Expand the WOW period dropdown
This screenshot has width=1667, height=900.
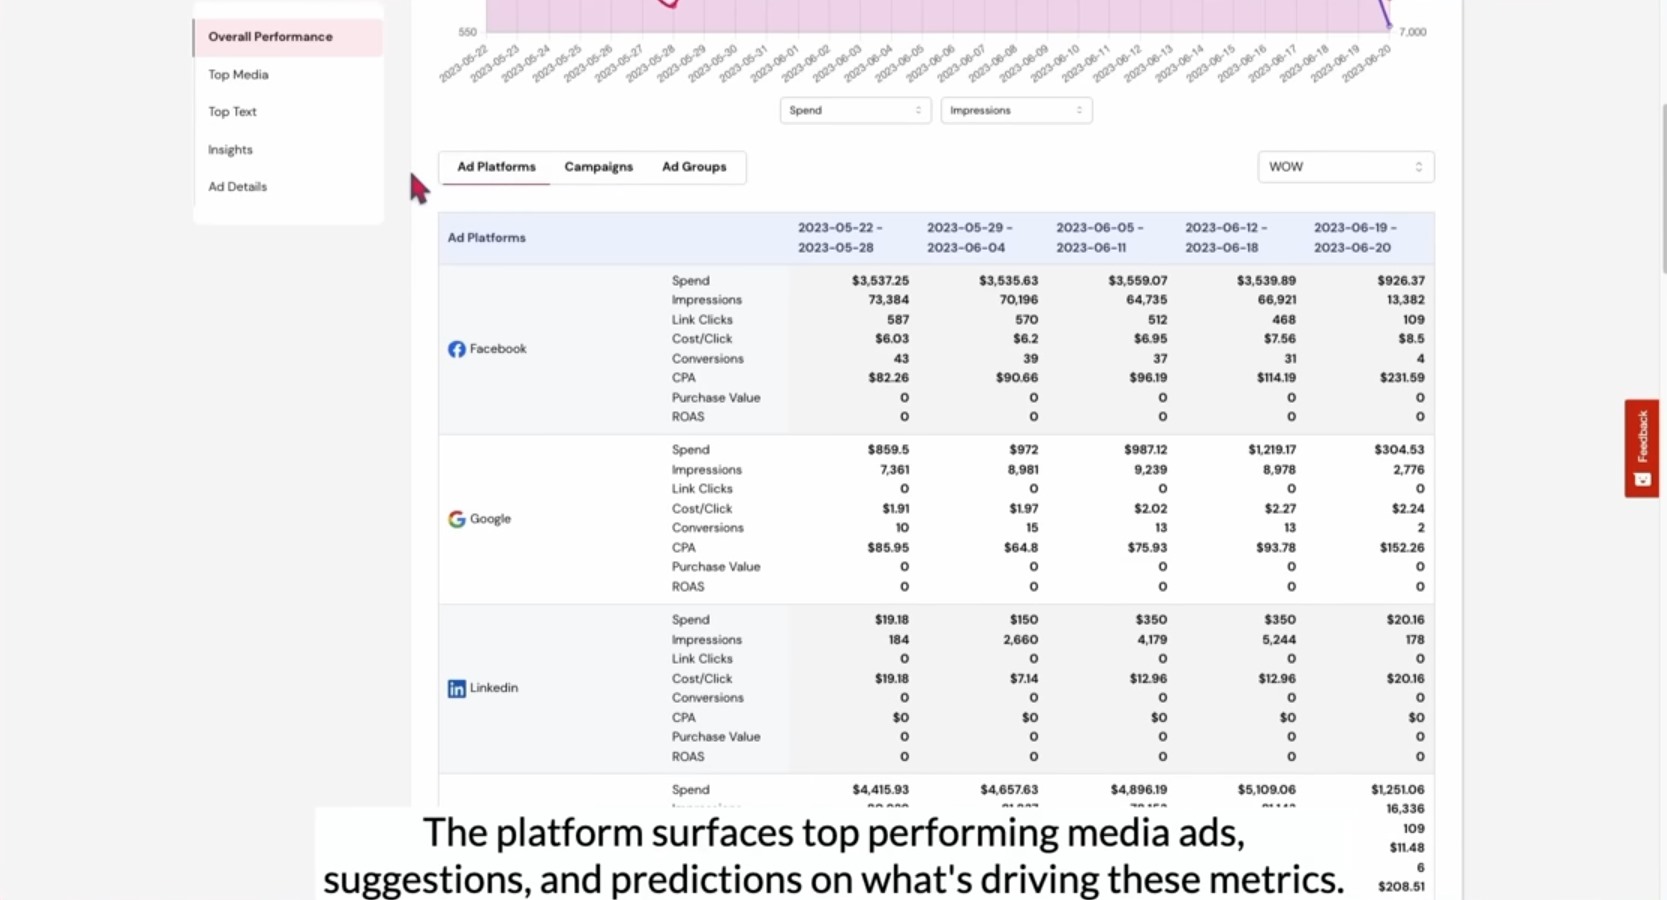pos(1345,167)
